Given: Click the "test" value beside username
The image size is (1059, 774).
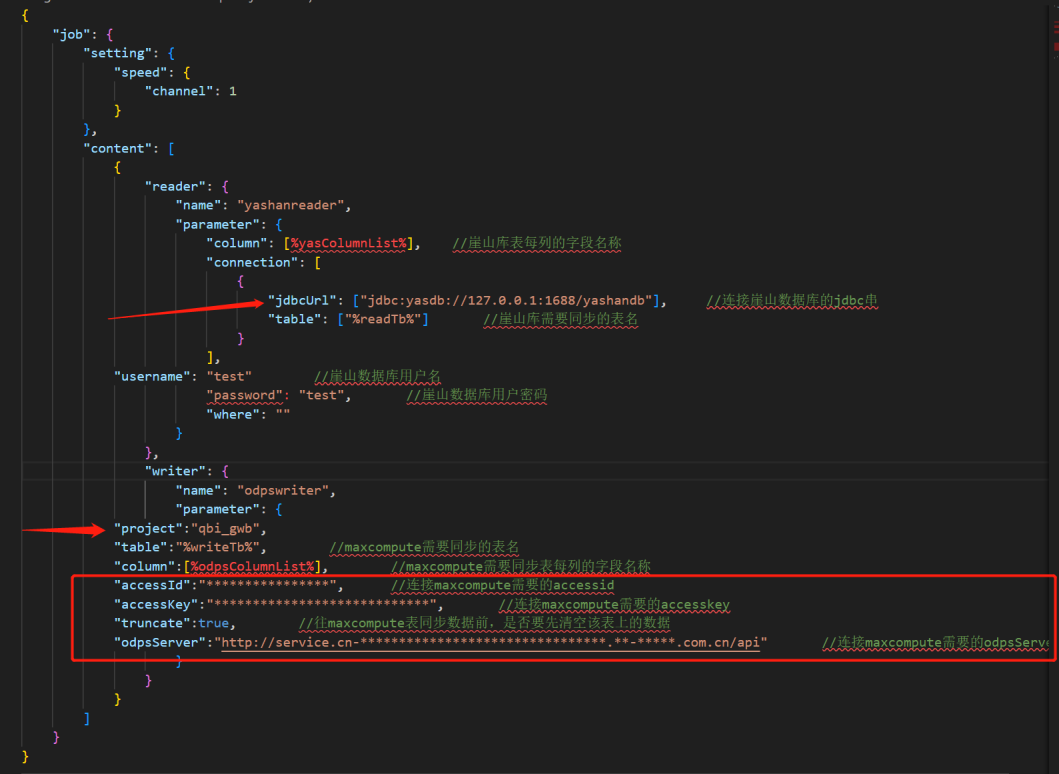Looking at the screenshot, I should click(x=229, y=376).
